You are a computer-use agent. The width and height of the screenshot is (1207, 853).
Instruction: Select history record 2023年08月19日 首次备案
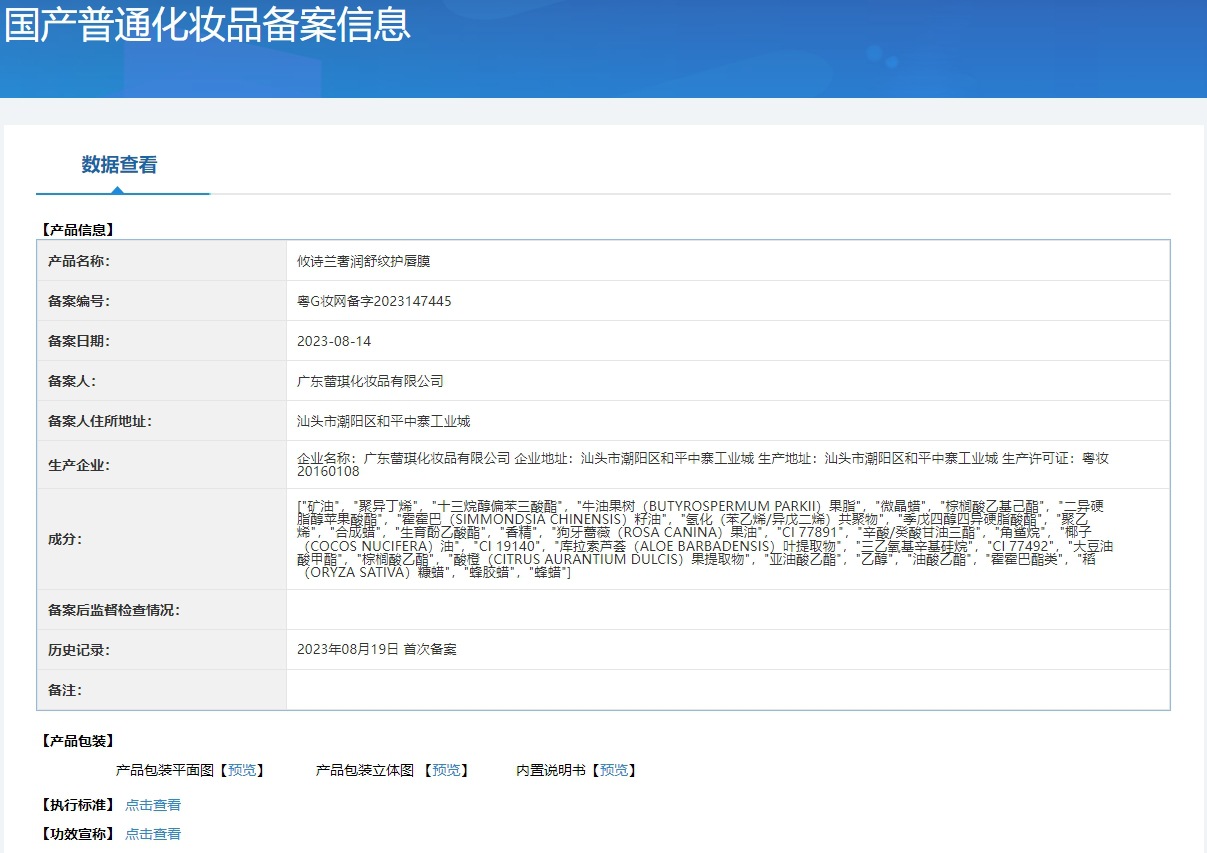click(376, 650)
